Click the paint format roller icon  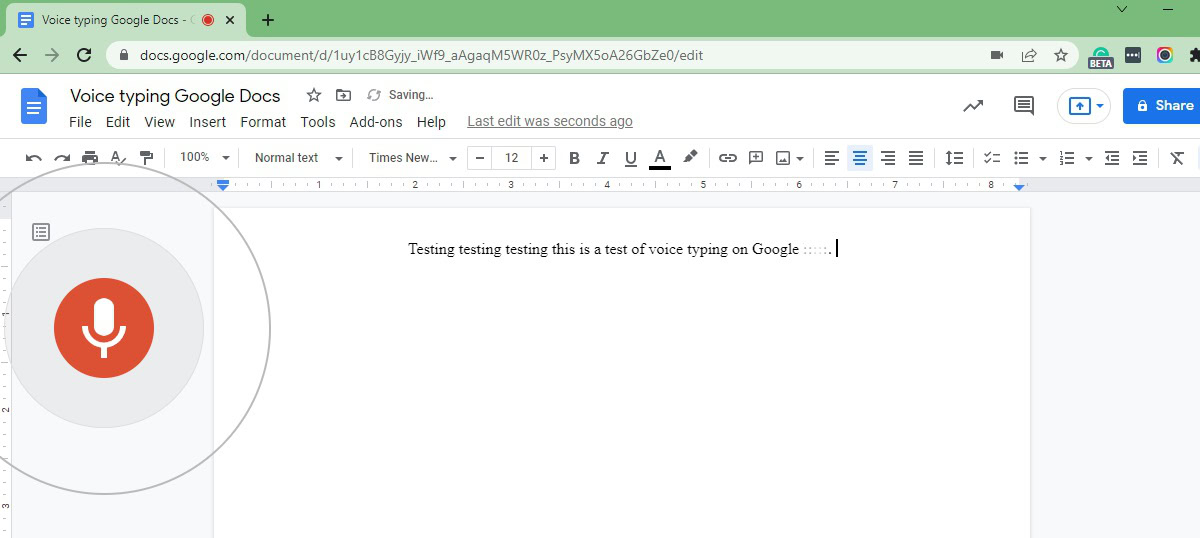(147, 158)
